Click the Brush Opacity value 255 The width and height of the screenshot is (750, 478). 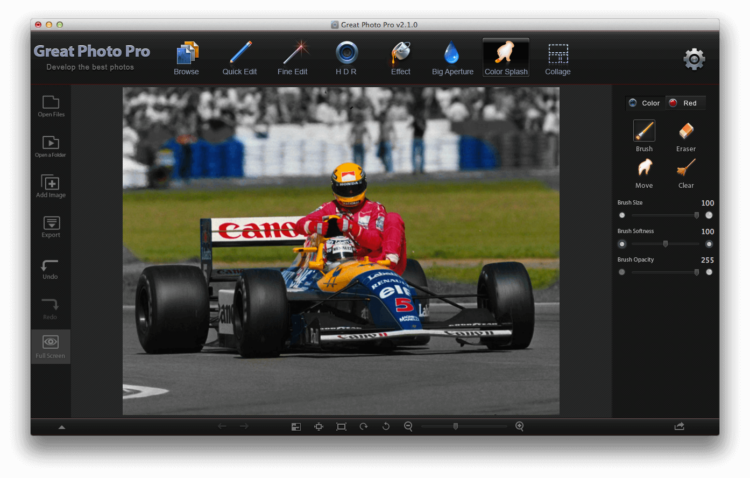point(707,260)
